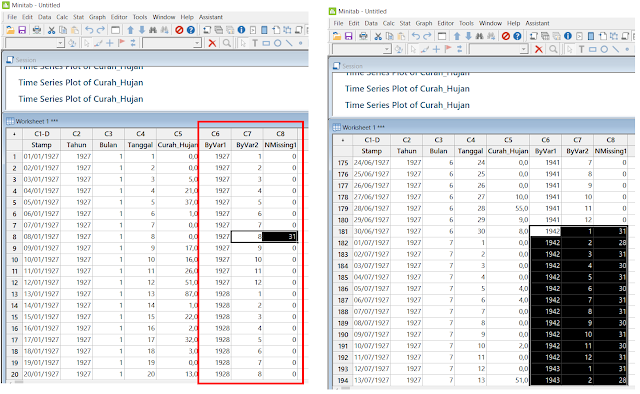Open Stat menu in left window
The width and height of the screenshot is (640, 394).
pyautogui.click(x=78, y=17)
